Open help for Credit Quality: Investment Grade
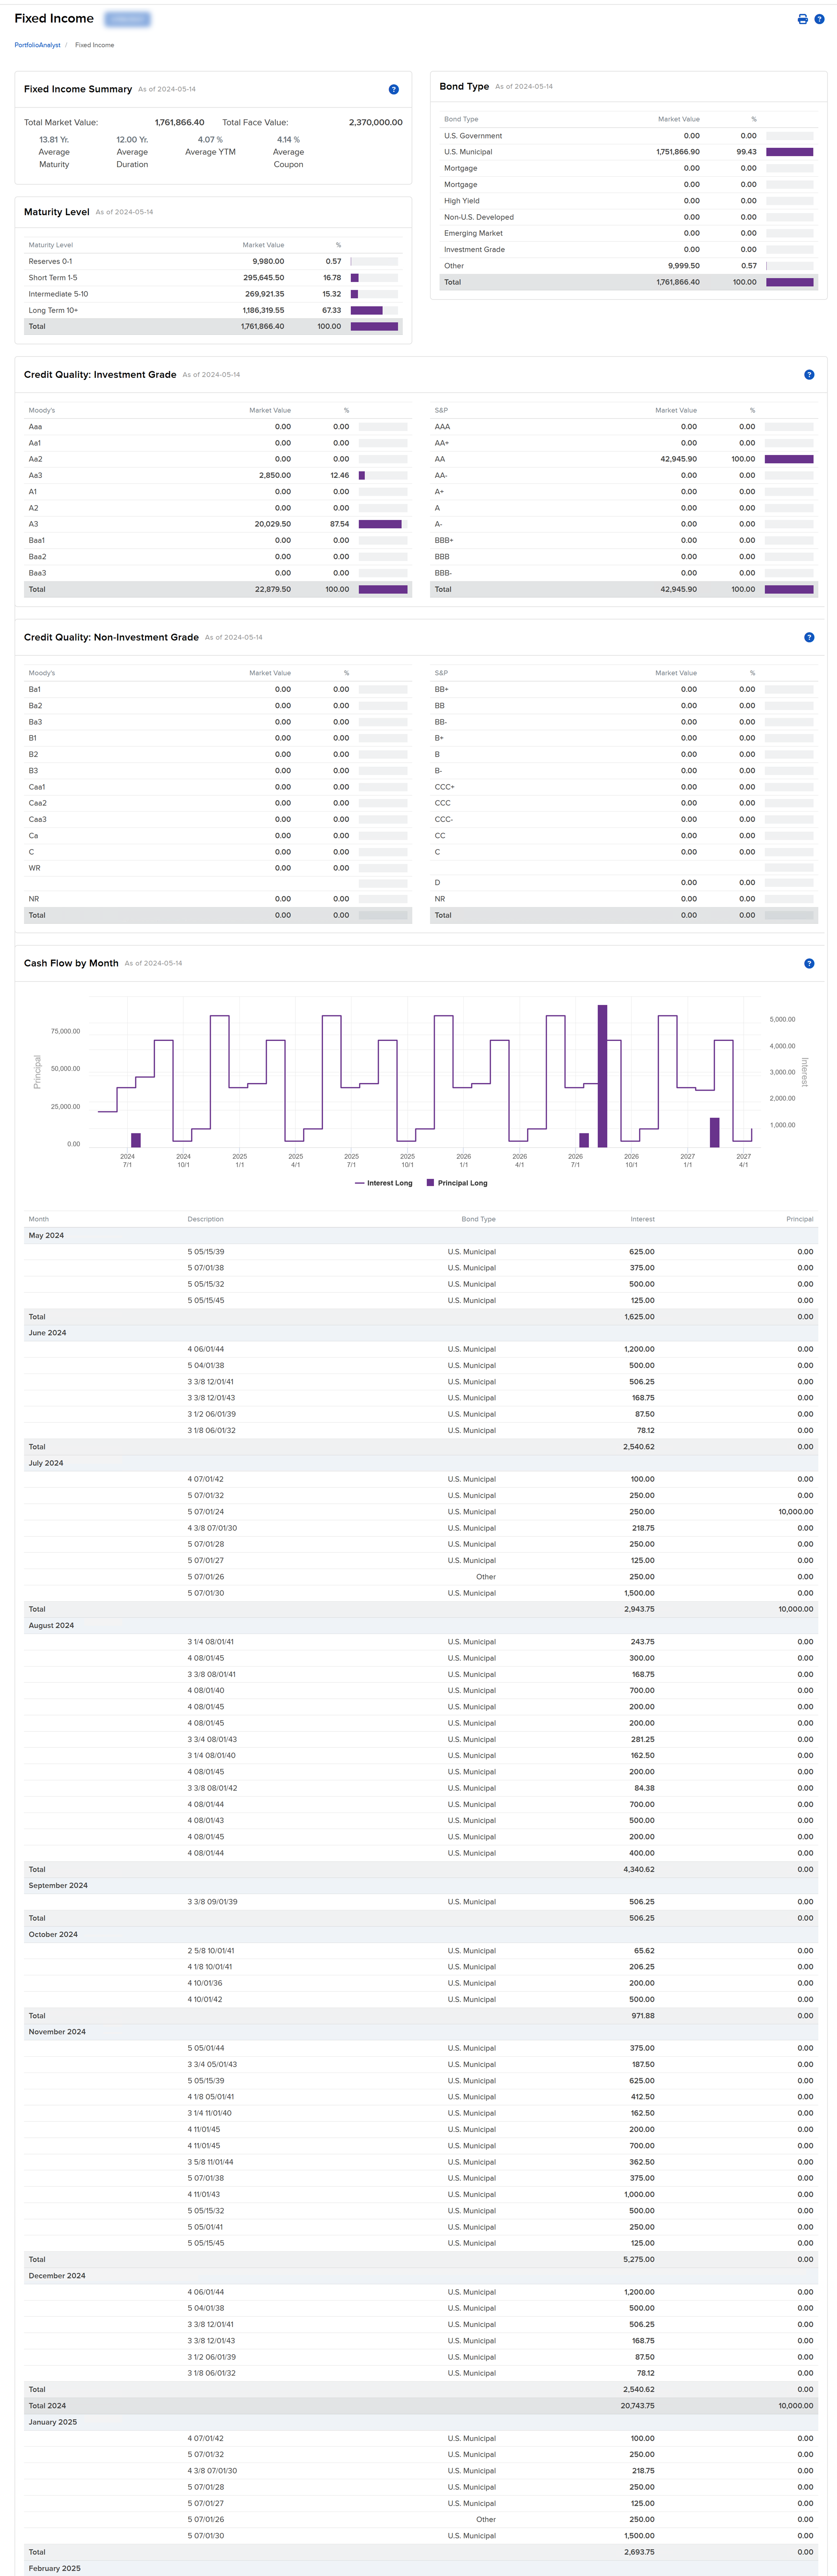 tap(809, 375)
